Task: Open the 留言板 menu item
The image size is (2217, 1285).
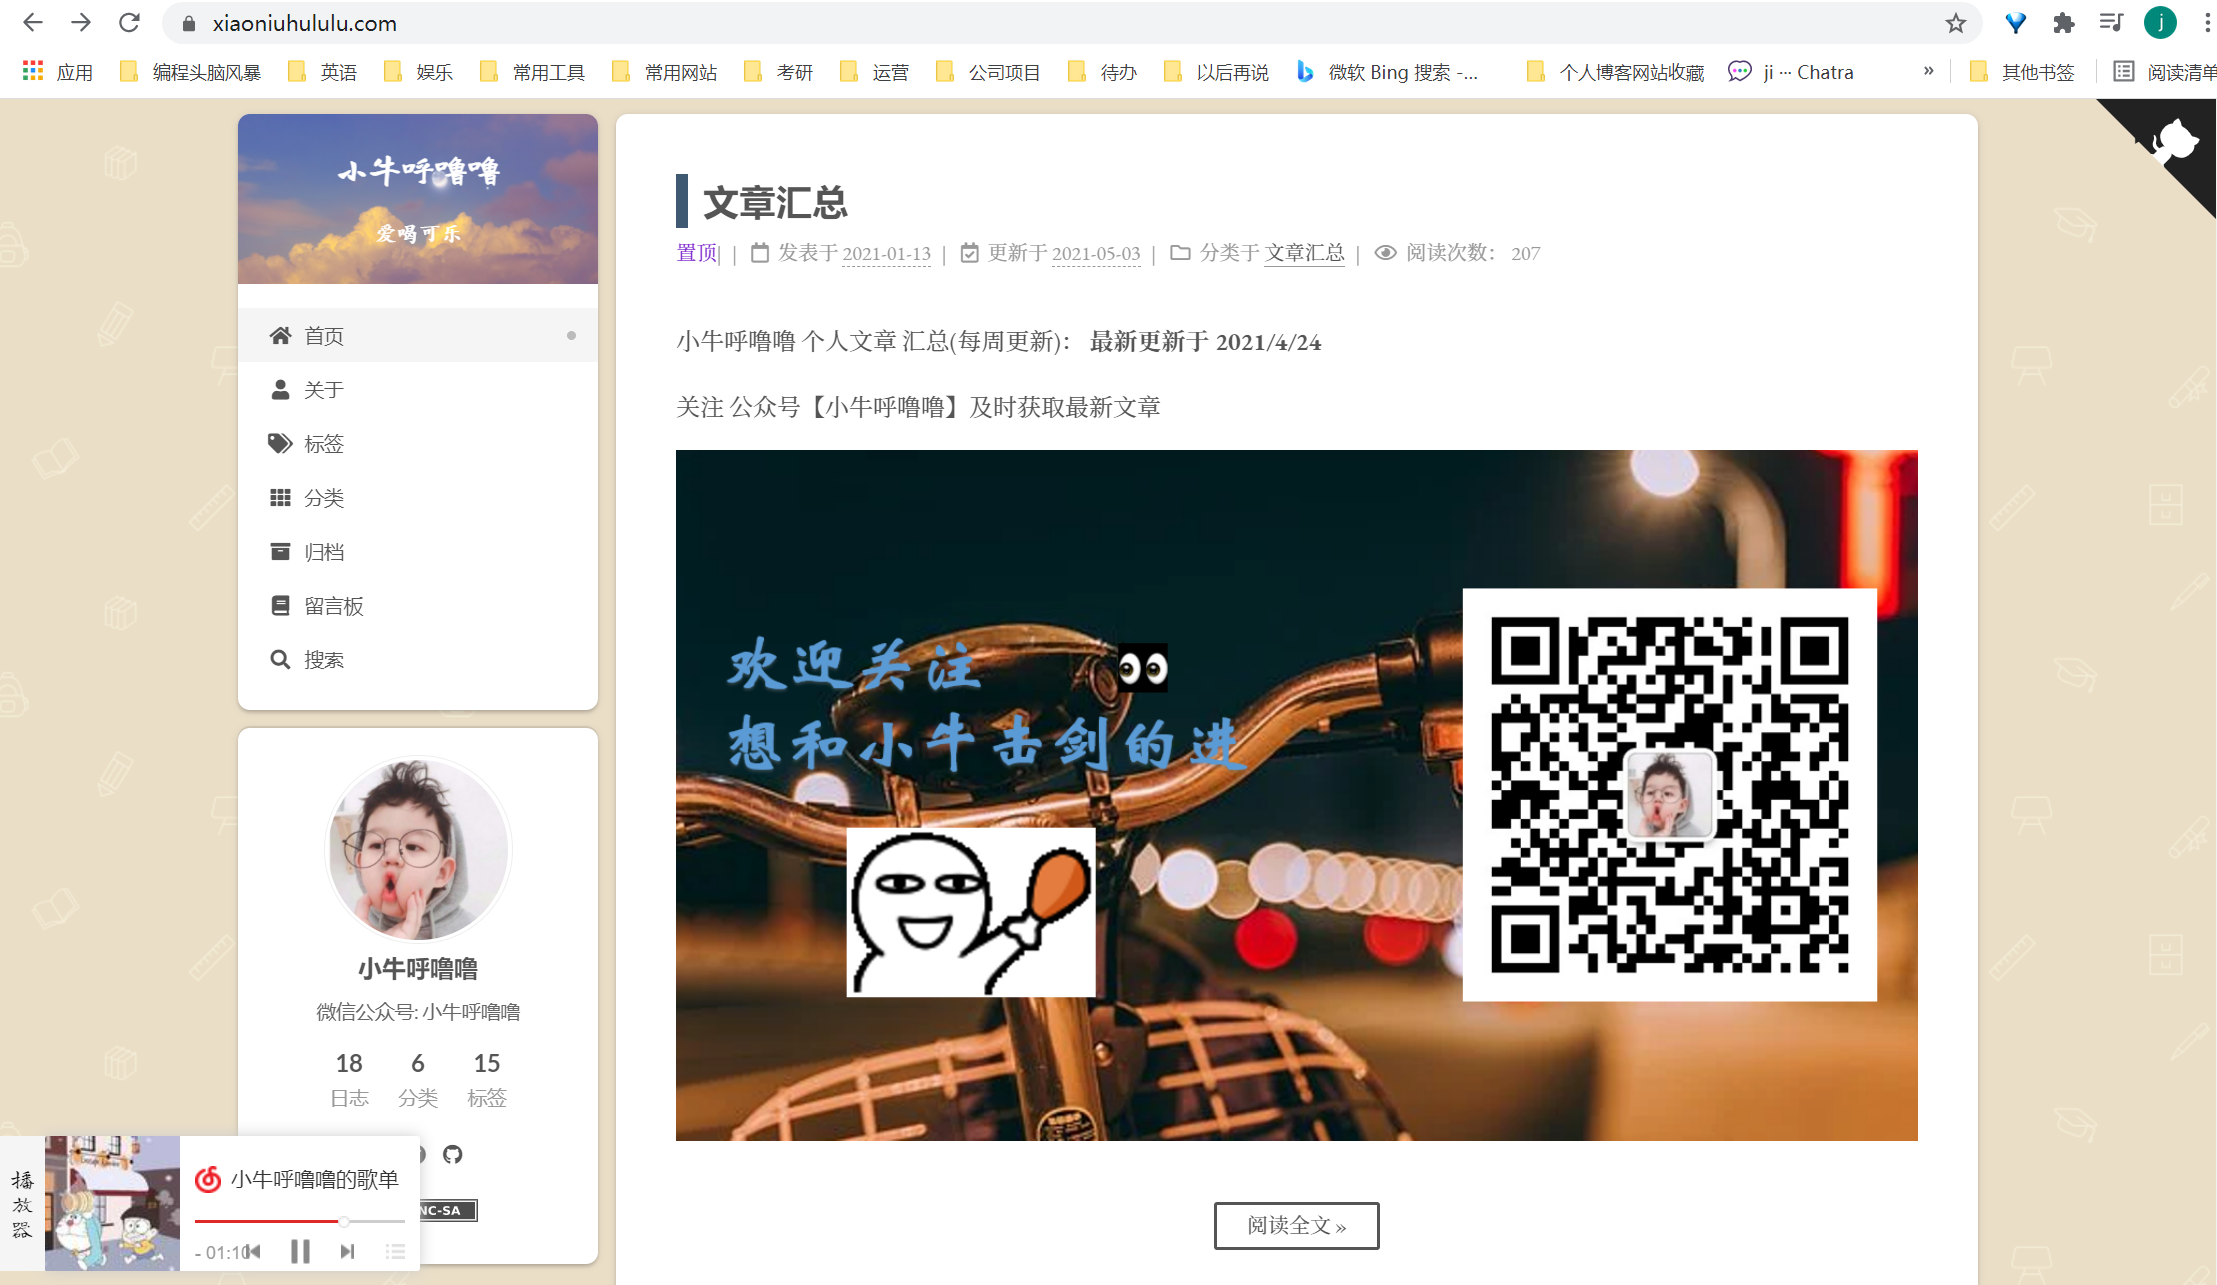Action: (418, 606)
